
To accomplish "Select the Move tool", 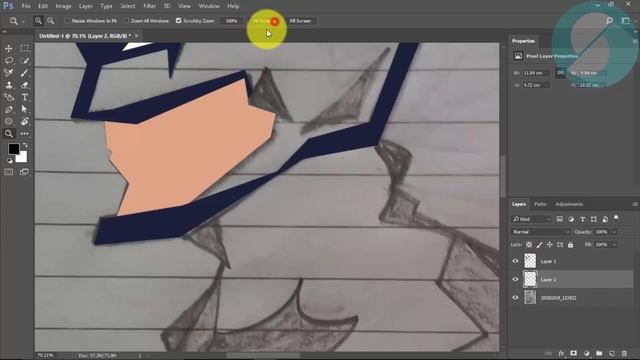I will click(x=9, y=49).
